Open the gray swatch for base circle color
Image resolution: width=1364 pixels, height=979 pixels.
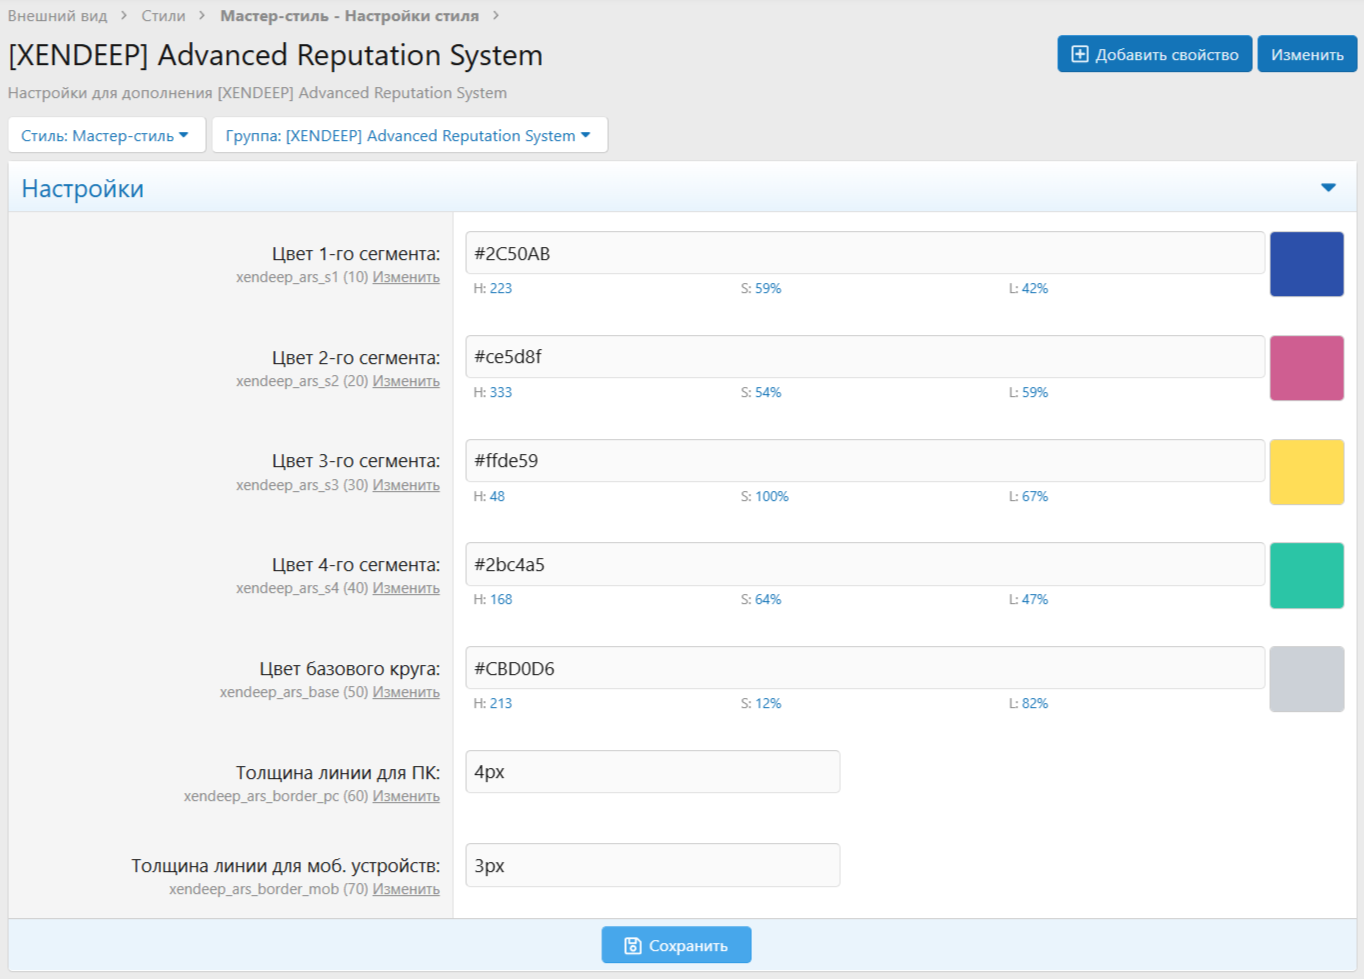pos(1306,679)
